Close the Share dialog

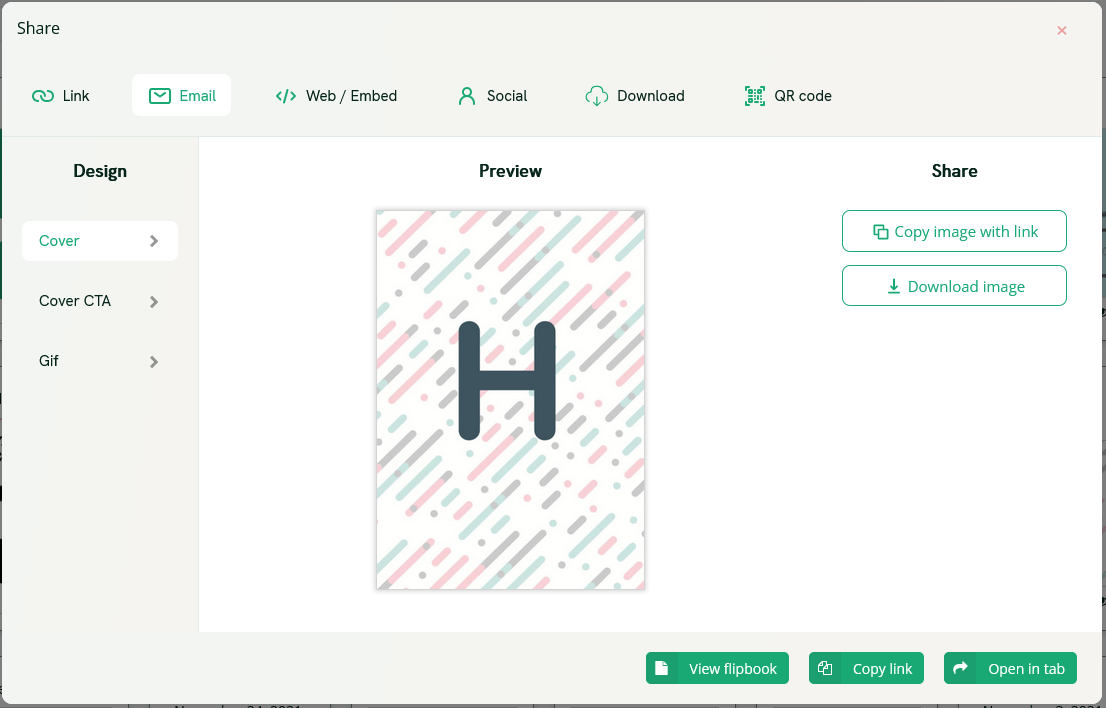(x=1062, y=30)
